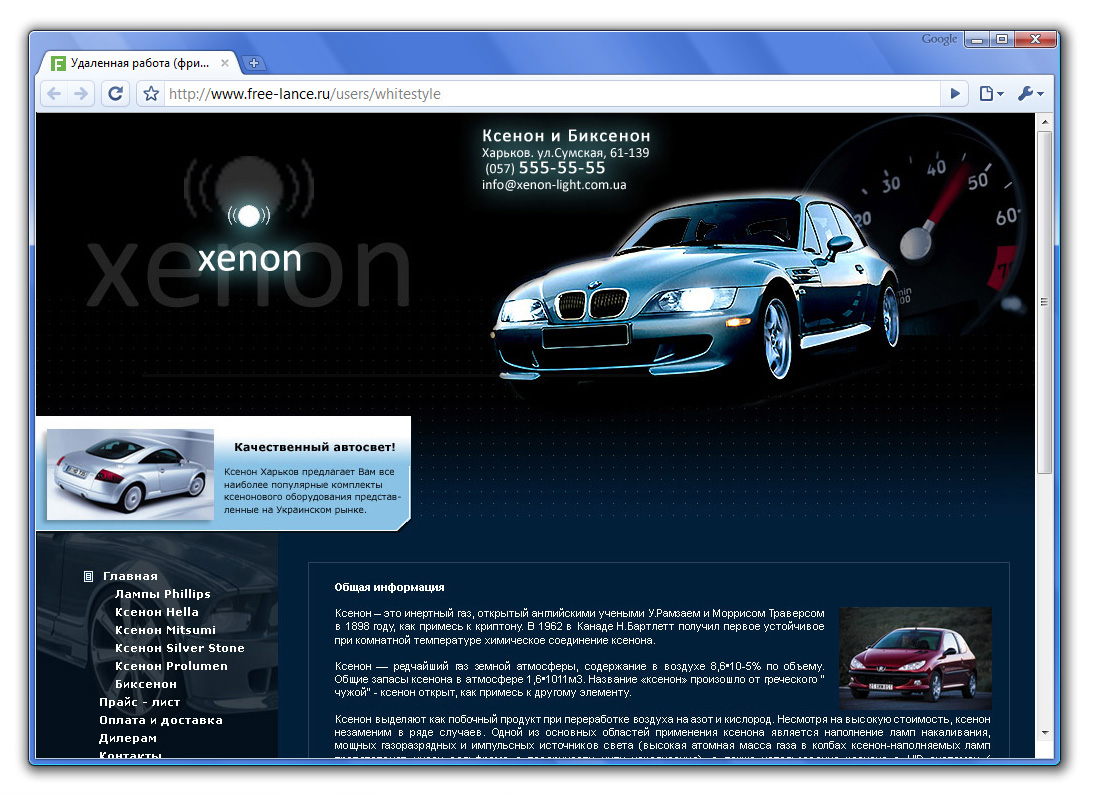1093x800 pixels.
Task: Select the Удаленная работа tab
Action: point(139,63)
